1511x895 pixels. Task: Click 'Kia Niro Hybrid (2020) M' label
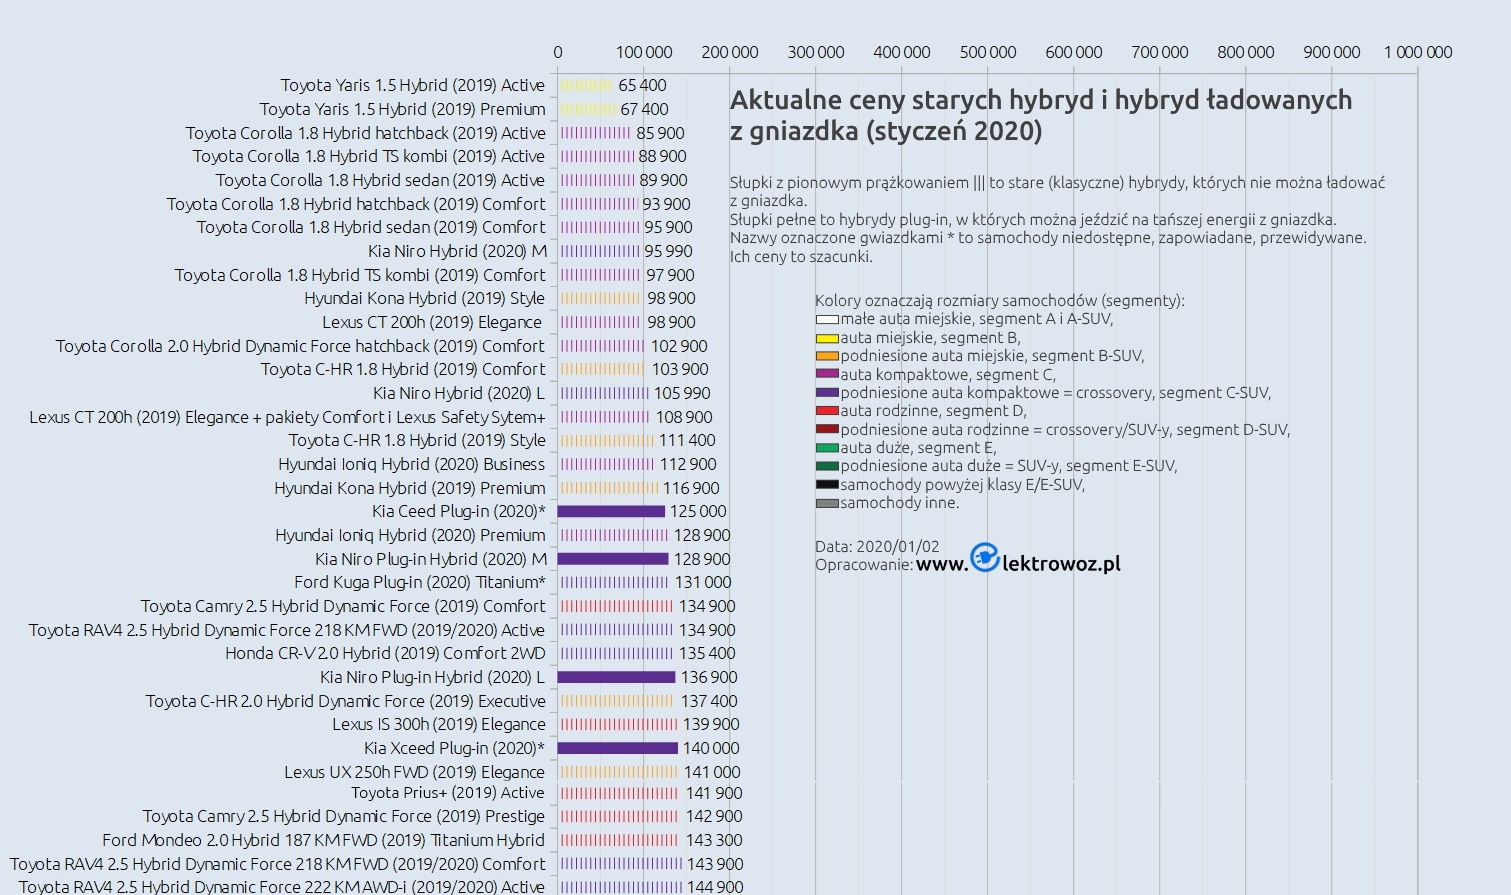pos(457,251)
